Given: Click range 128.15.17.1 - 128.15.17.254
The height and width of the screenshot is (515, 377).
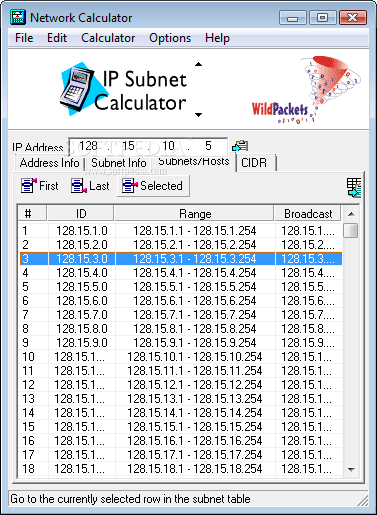Looking at the screenshot, I should [x=195, y=455].
